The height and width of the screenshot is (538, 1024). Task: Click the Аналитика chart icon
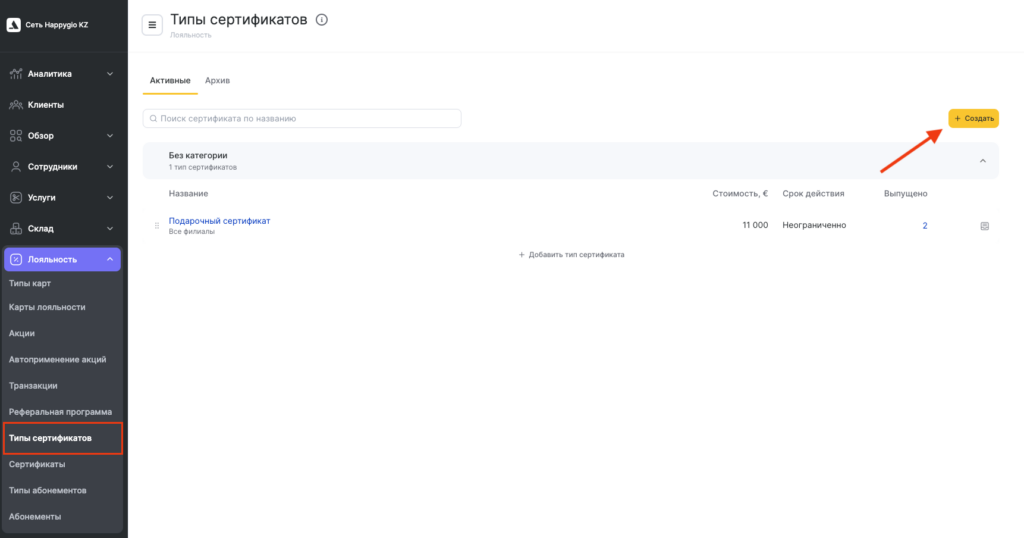click(x=16, y=74)
